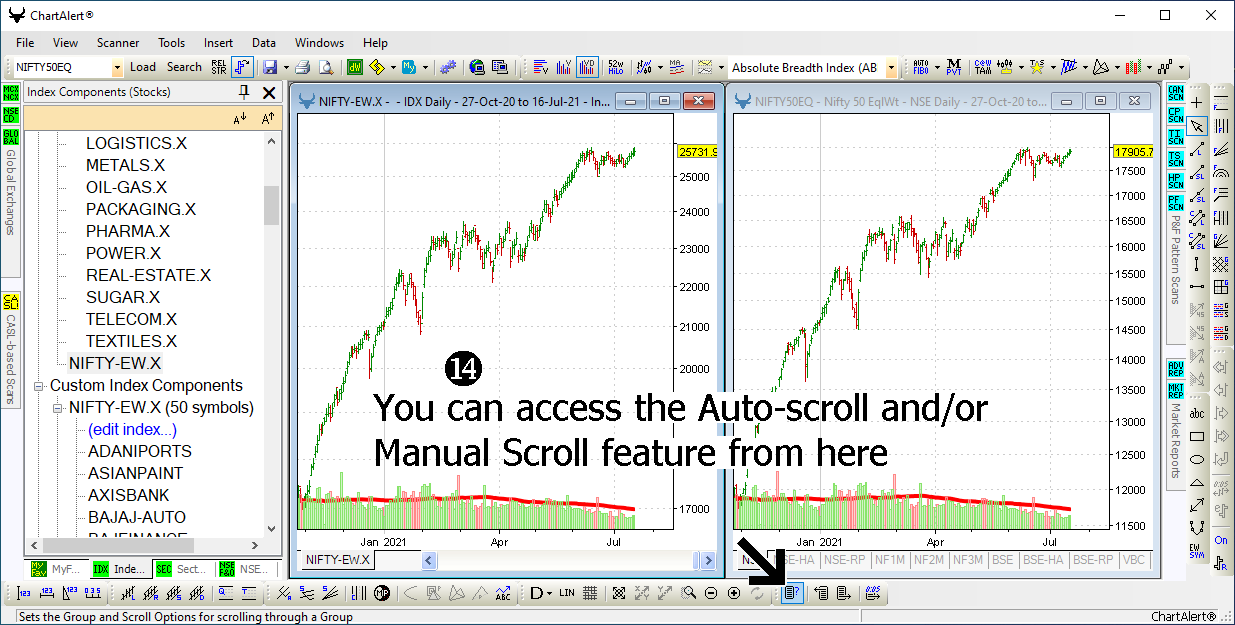This screenshot has width=1235, height=625.
Task: Open the dropdown arrow beside the Save icon
Action: [x=285, y=68]
